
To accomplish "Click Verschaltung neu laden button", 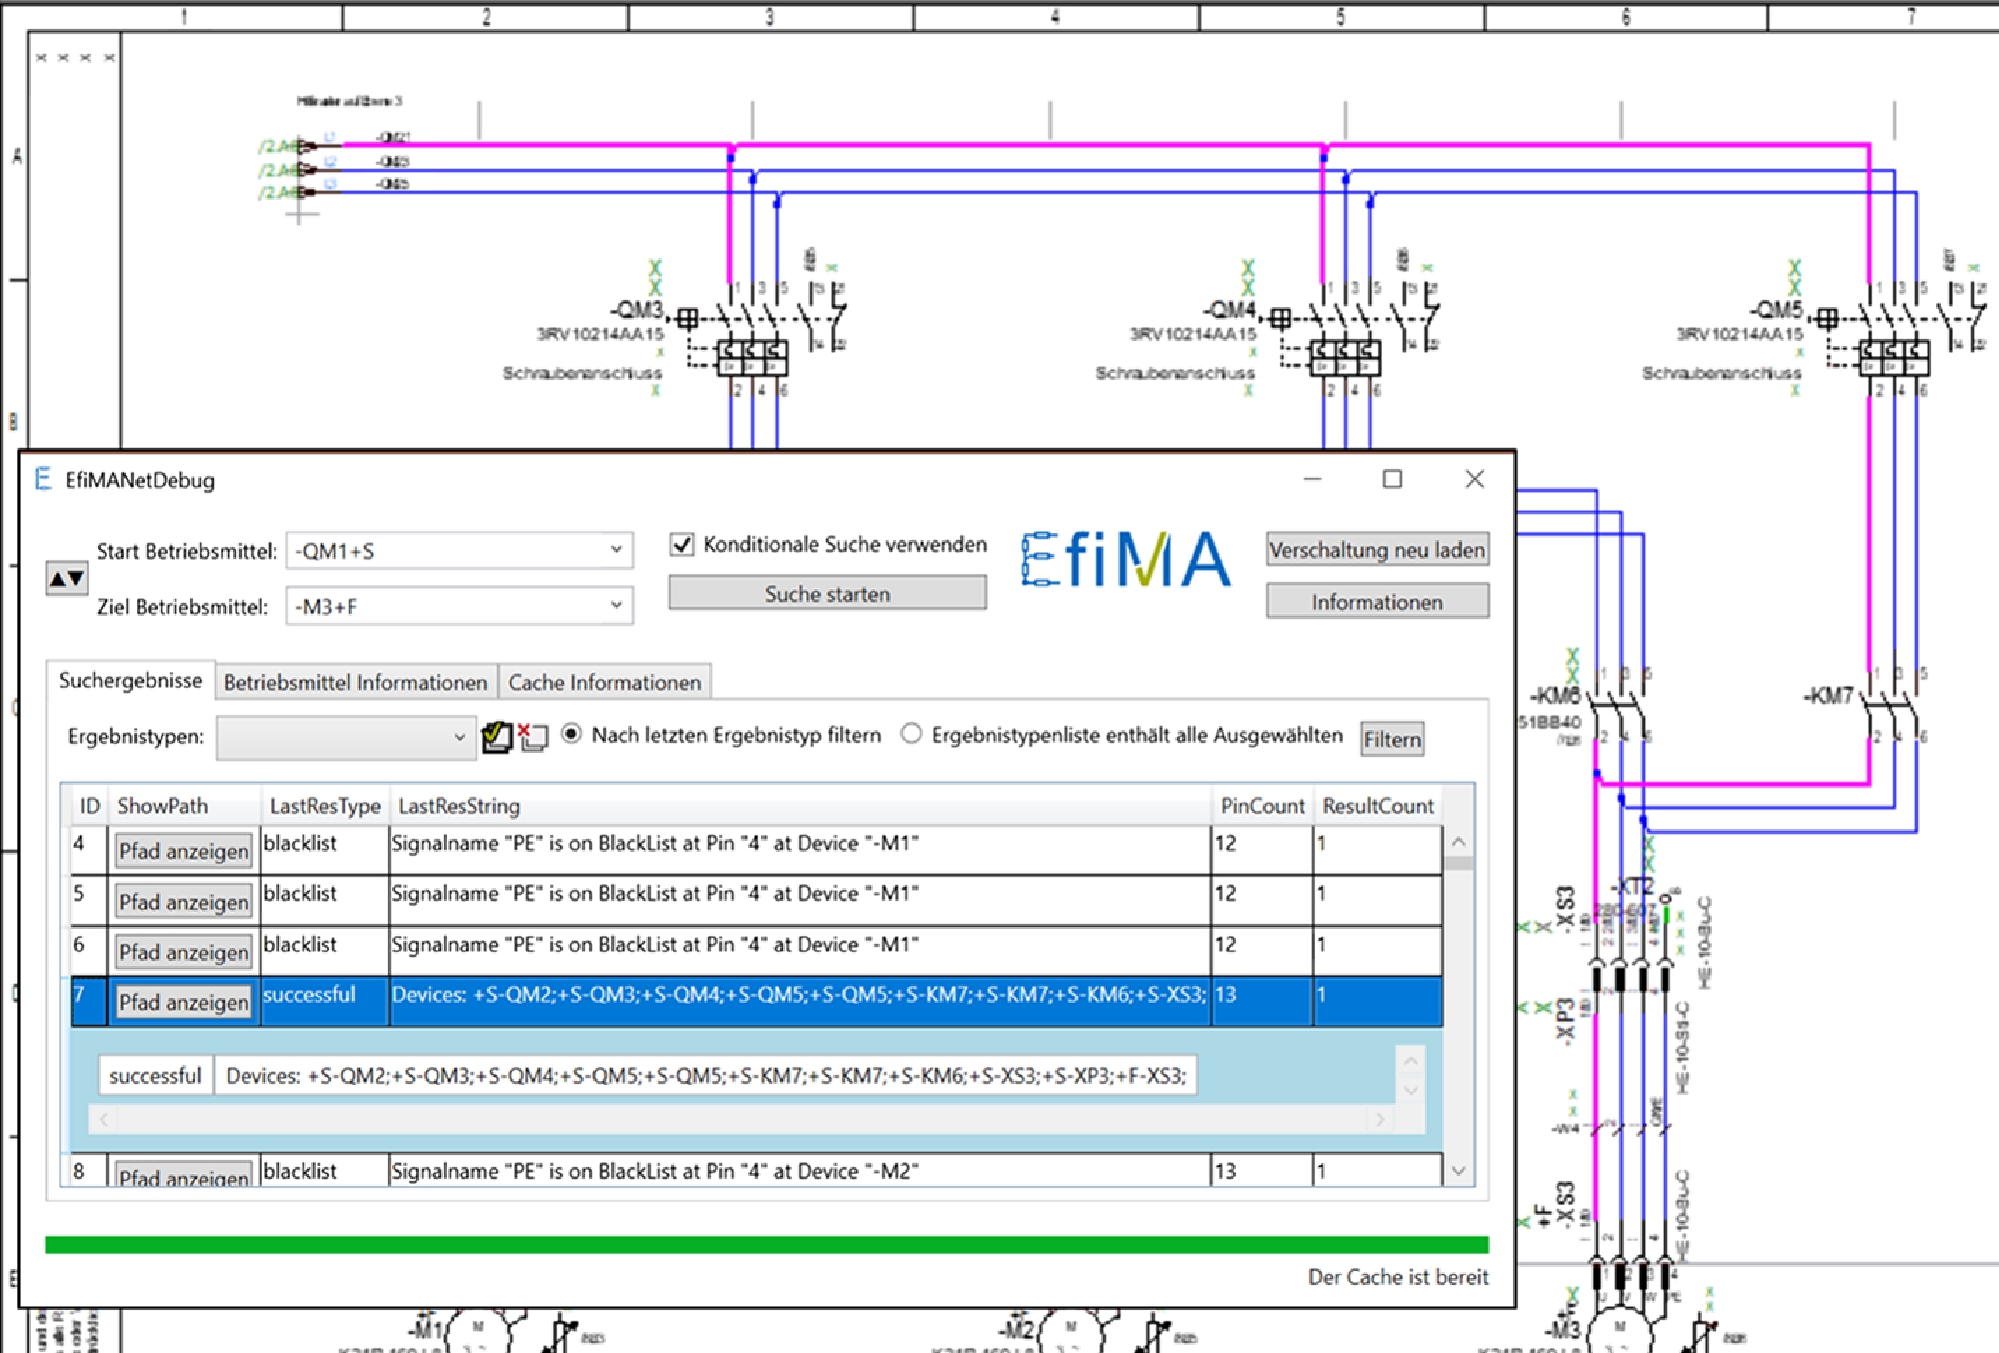I will tap(1376, 550).
